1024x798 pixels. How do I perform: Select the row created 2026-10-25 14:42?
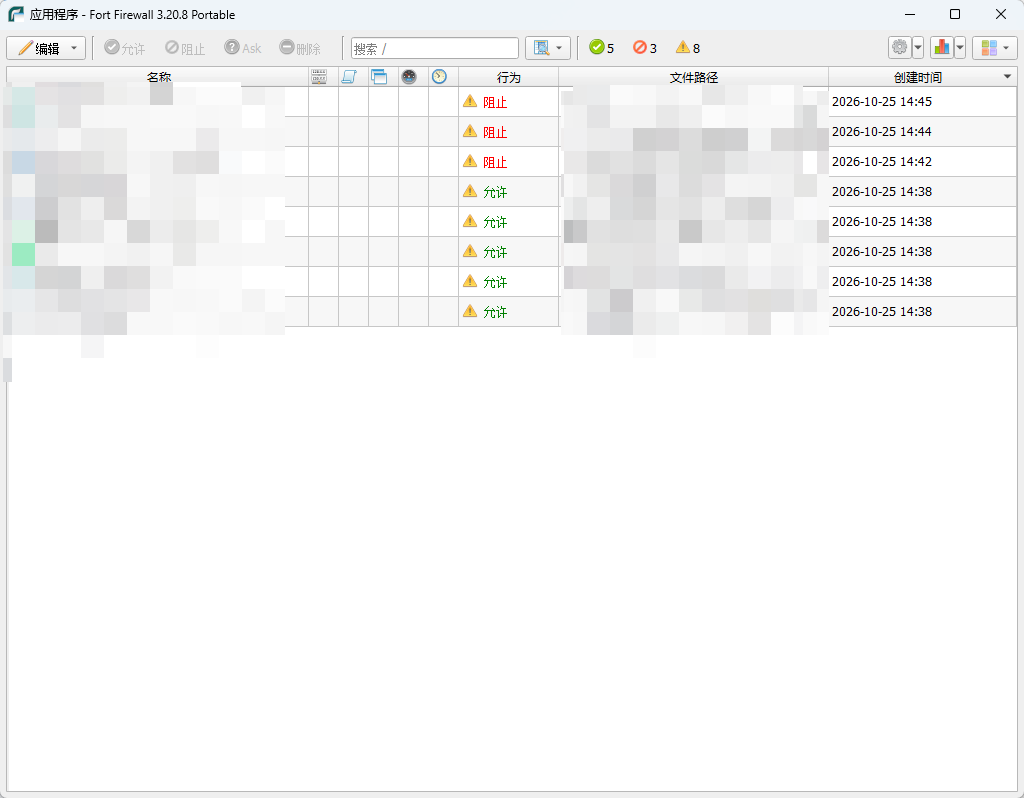(511, 162)
